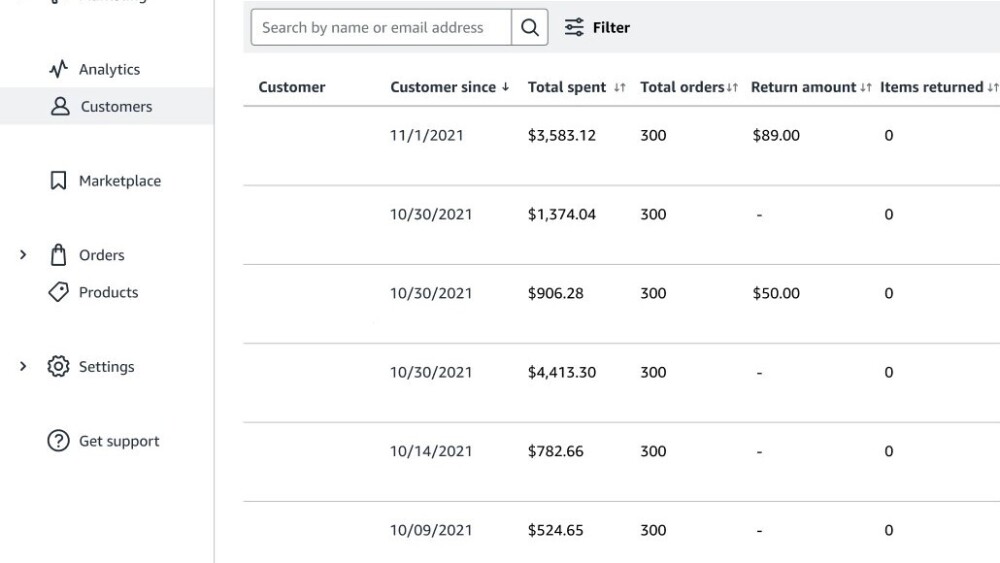Click total orders 300 in the $3,583.12 row

[x=653, y=135]
